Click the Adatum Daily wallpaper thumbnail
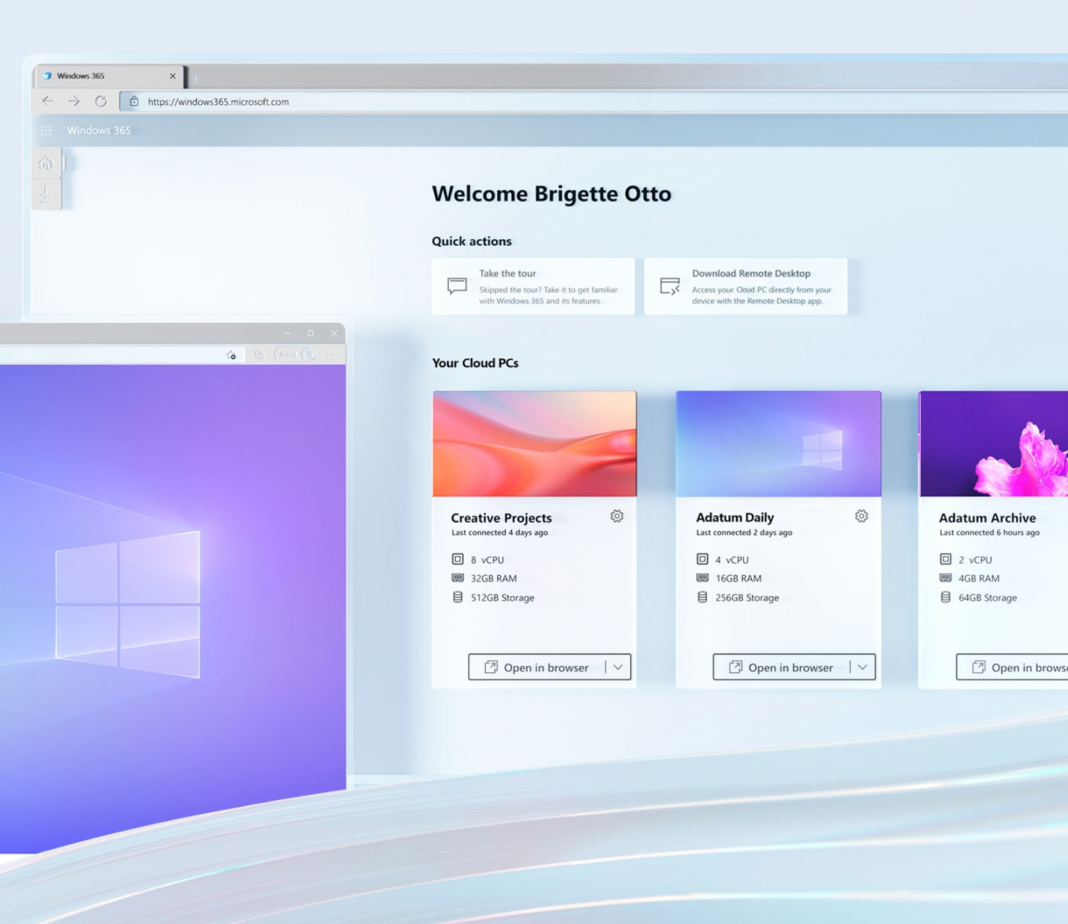The image size is (1068, 924). [779, 443]
